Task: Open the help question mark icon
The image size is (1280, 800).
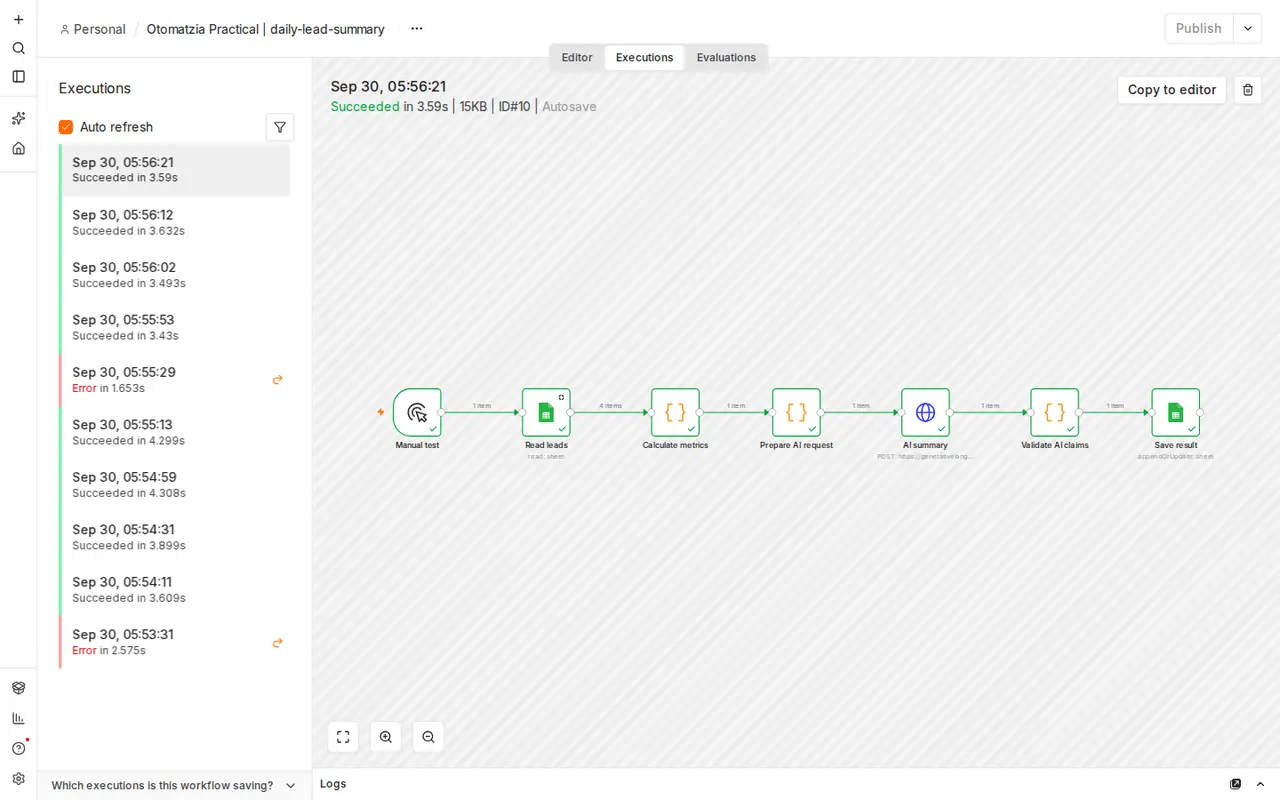Action: [18, 748]
